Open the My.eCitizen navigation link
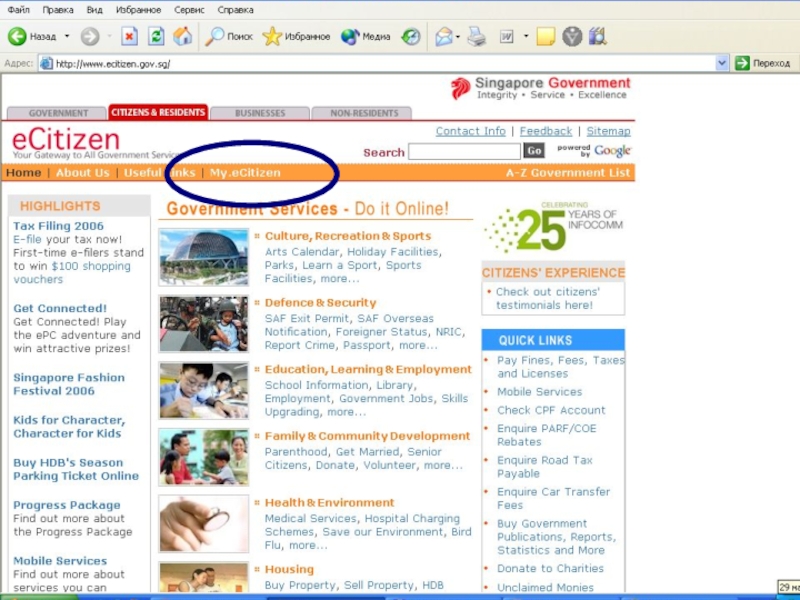This screenshot has width=800, height=600. tap(245, 172)
